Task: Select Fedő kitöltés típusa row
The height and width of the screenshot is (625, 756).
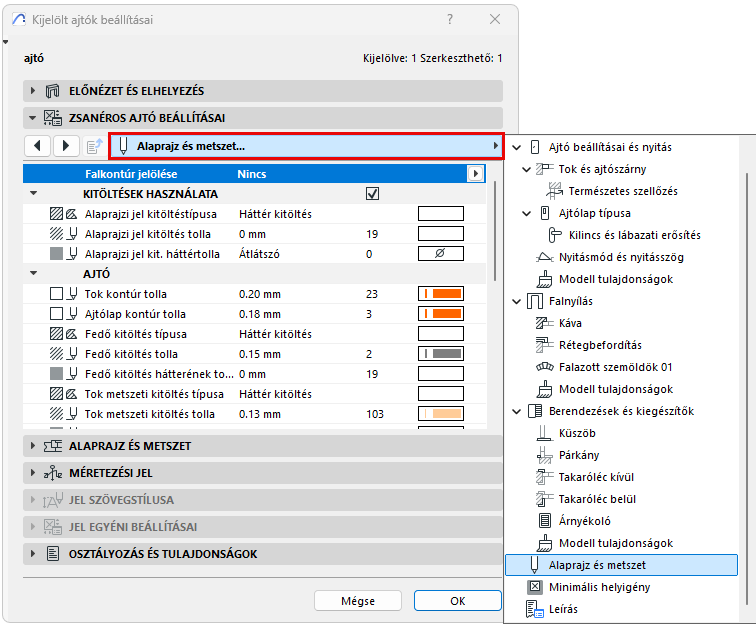Action: click(255, 334)
